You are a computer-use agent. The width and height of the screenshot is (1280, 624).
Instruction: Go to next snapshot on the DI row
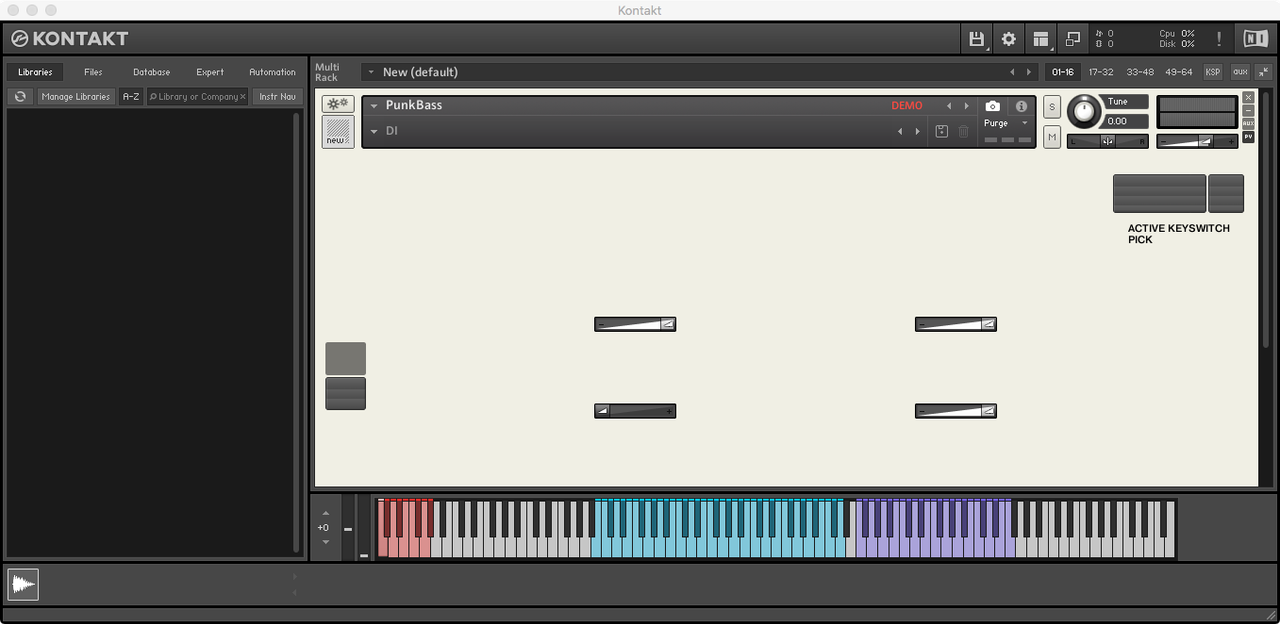(917, 131)
